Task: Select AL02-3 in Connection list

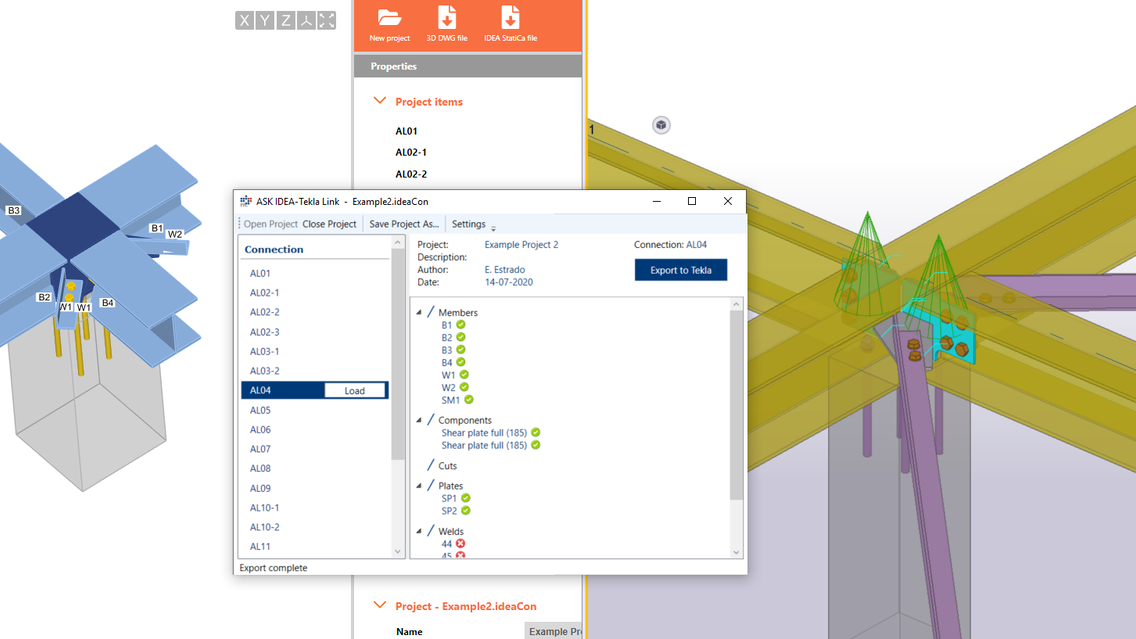Action: [x=264, y=332]
